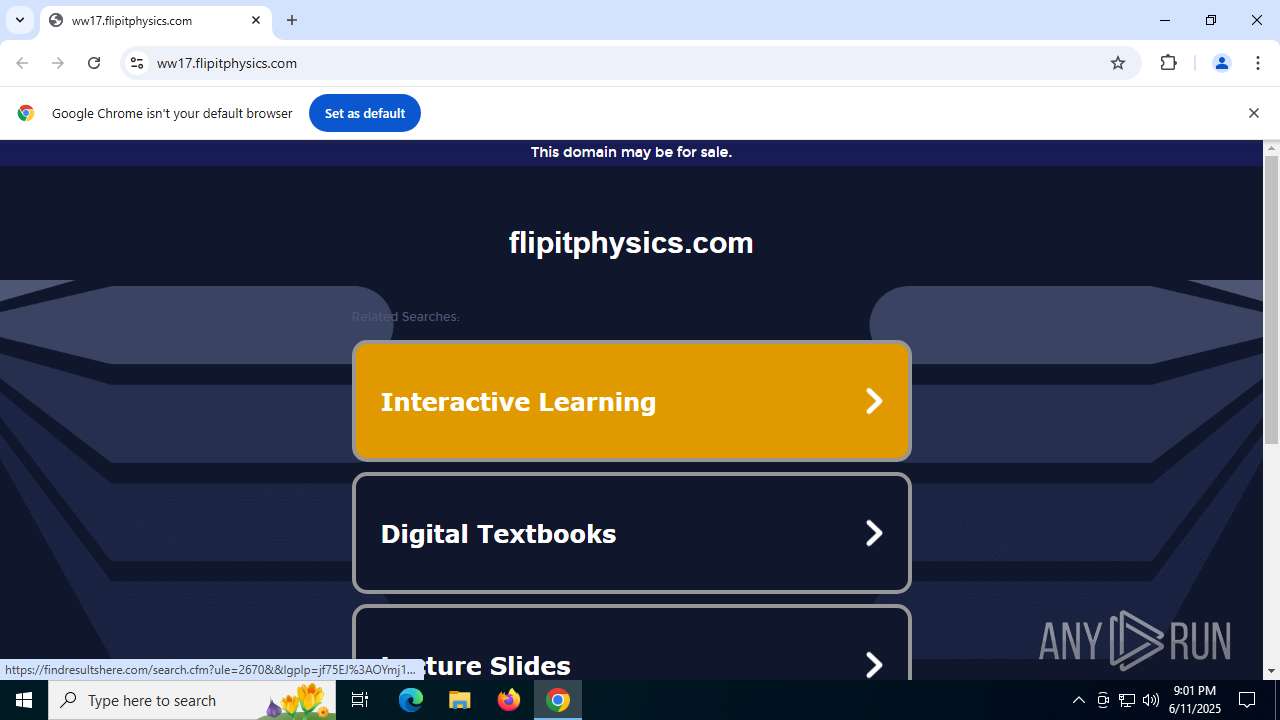Open network status tray icon
Screen dimensions: 1280x720
point(1127,700)
